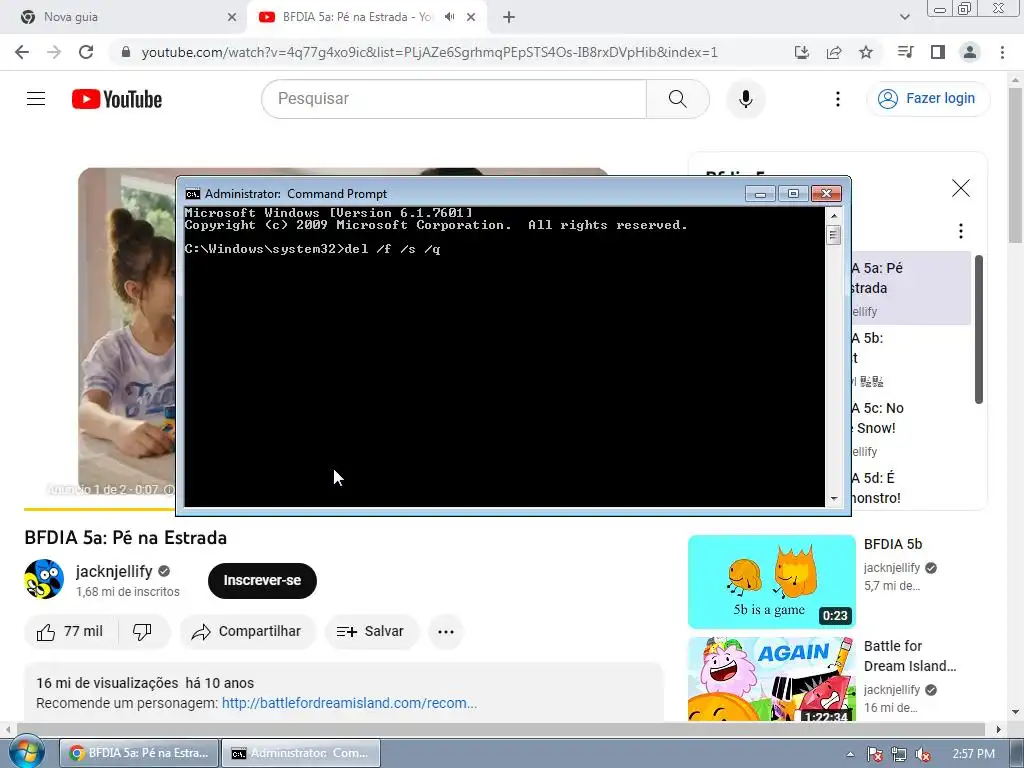Focus the Pesquisar search field
Screen dimensions: 1024x768
tap(455, 99)
